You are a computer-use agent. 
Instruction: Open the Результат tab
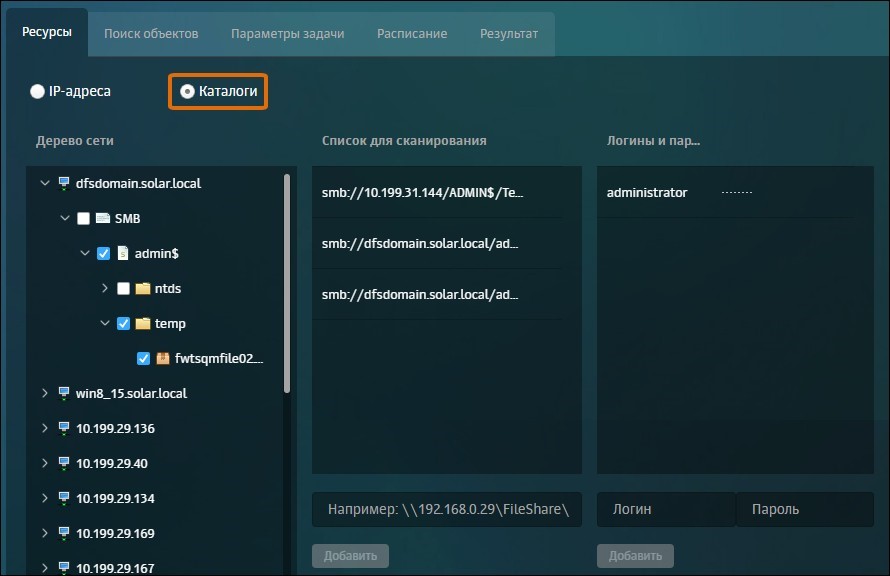pyautogui.click(x=509, y=34)
